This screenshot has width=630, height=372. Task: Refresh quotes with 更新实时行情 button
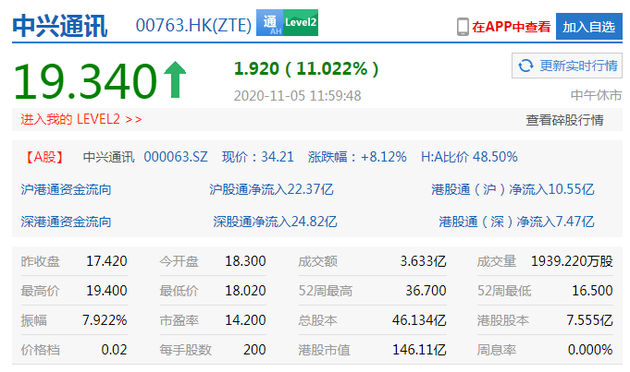click(x=567, y=65)
